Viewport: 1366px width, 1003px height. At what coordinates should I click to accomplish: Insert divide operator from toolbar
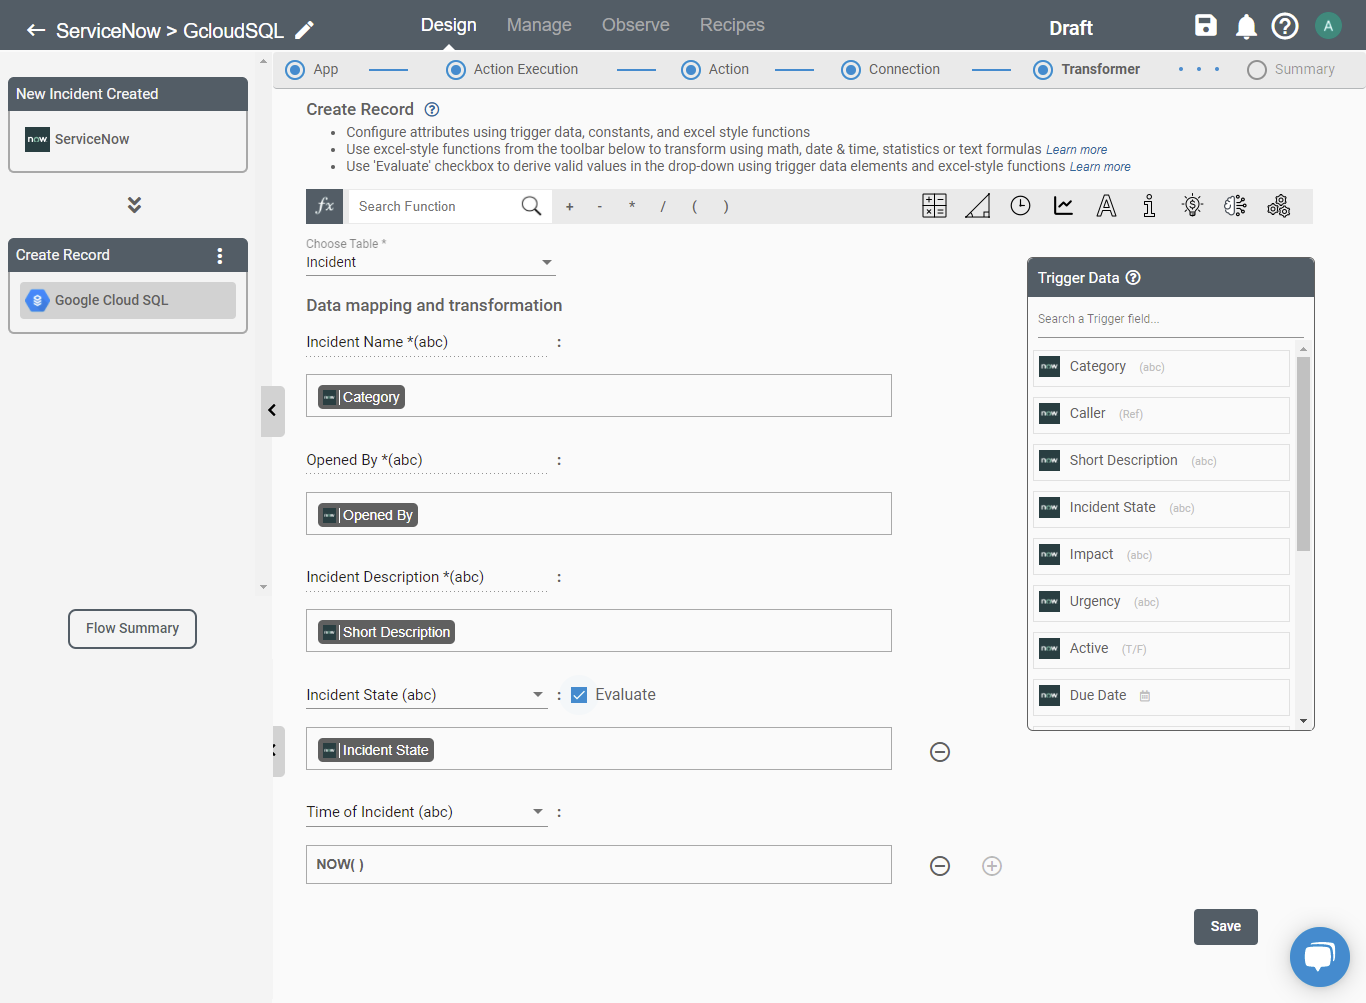[663, 207]
